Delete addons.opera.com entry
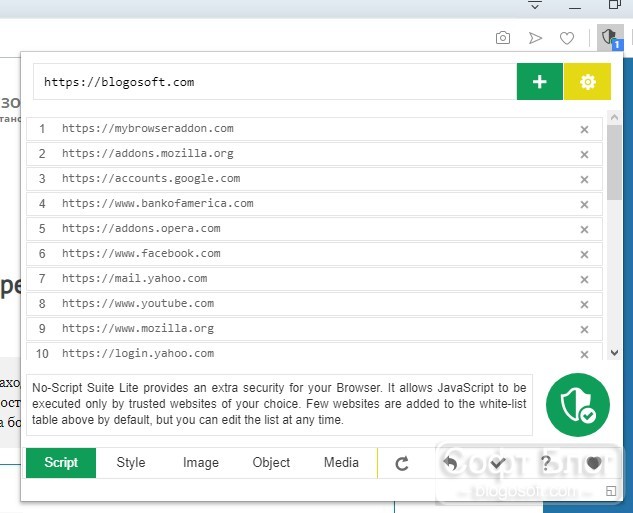 pos(584,230)
